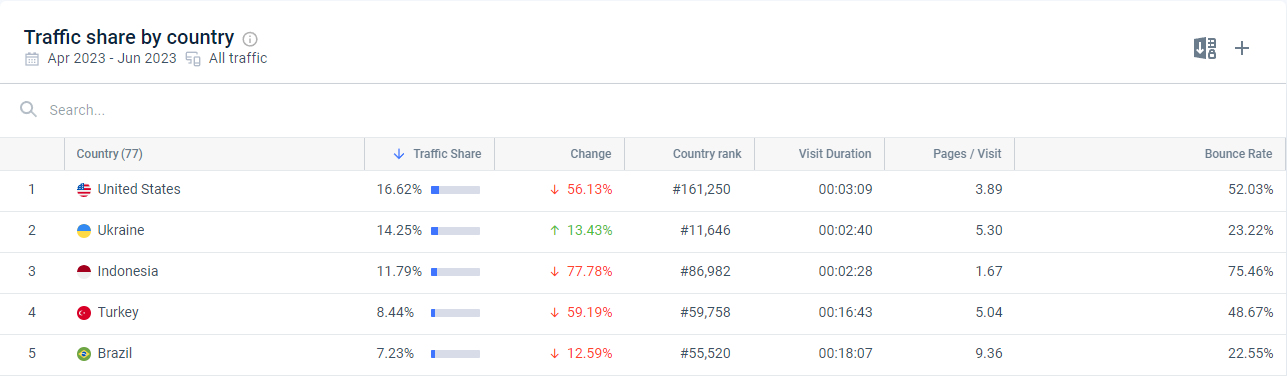Click the 12.59% change value
Image resolution: width=1287 pixels, height=376 pixels.
(x=590, y=353)
